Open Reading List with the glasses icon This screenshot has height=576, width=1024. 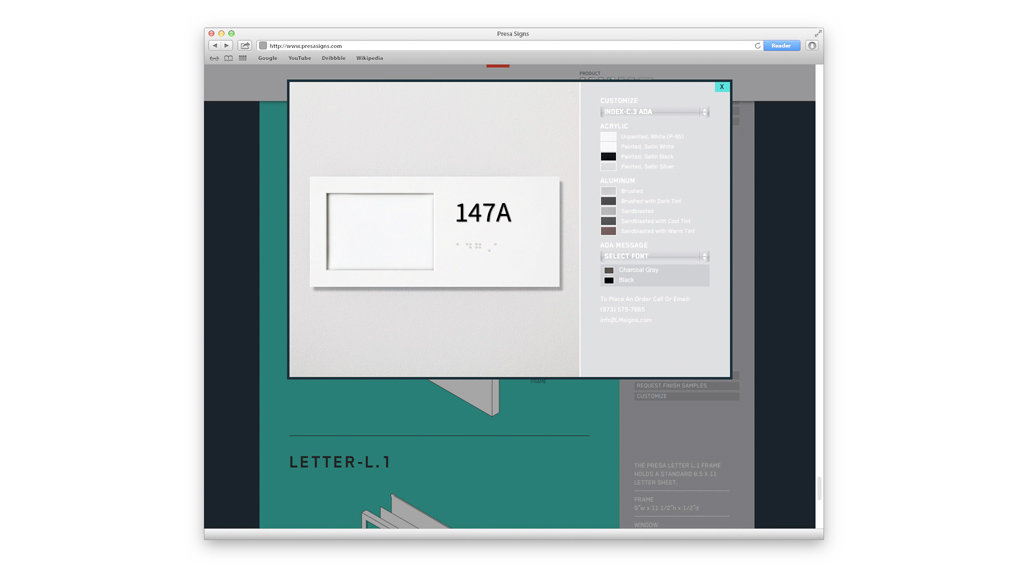coord(213,57)
